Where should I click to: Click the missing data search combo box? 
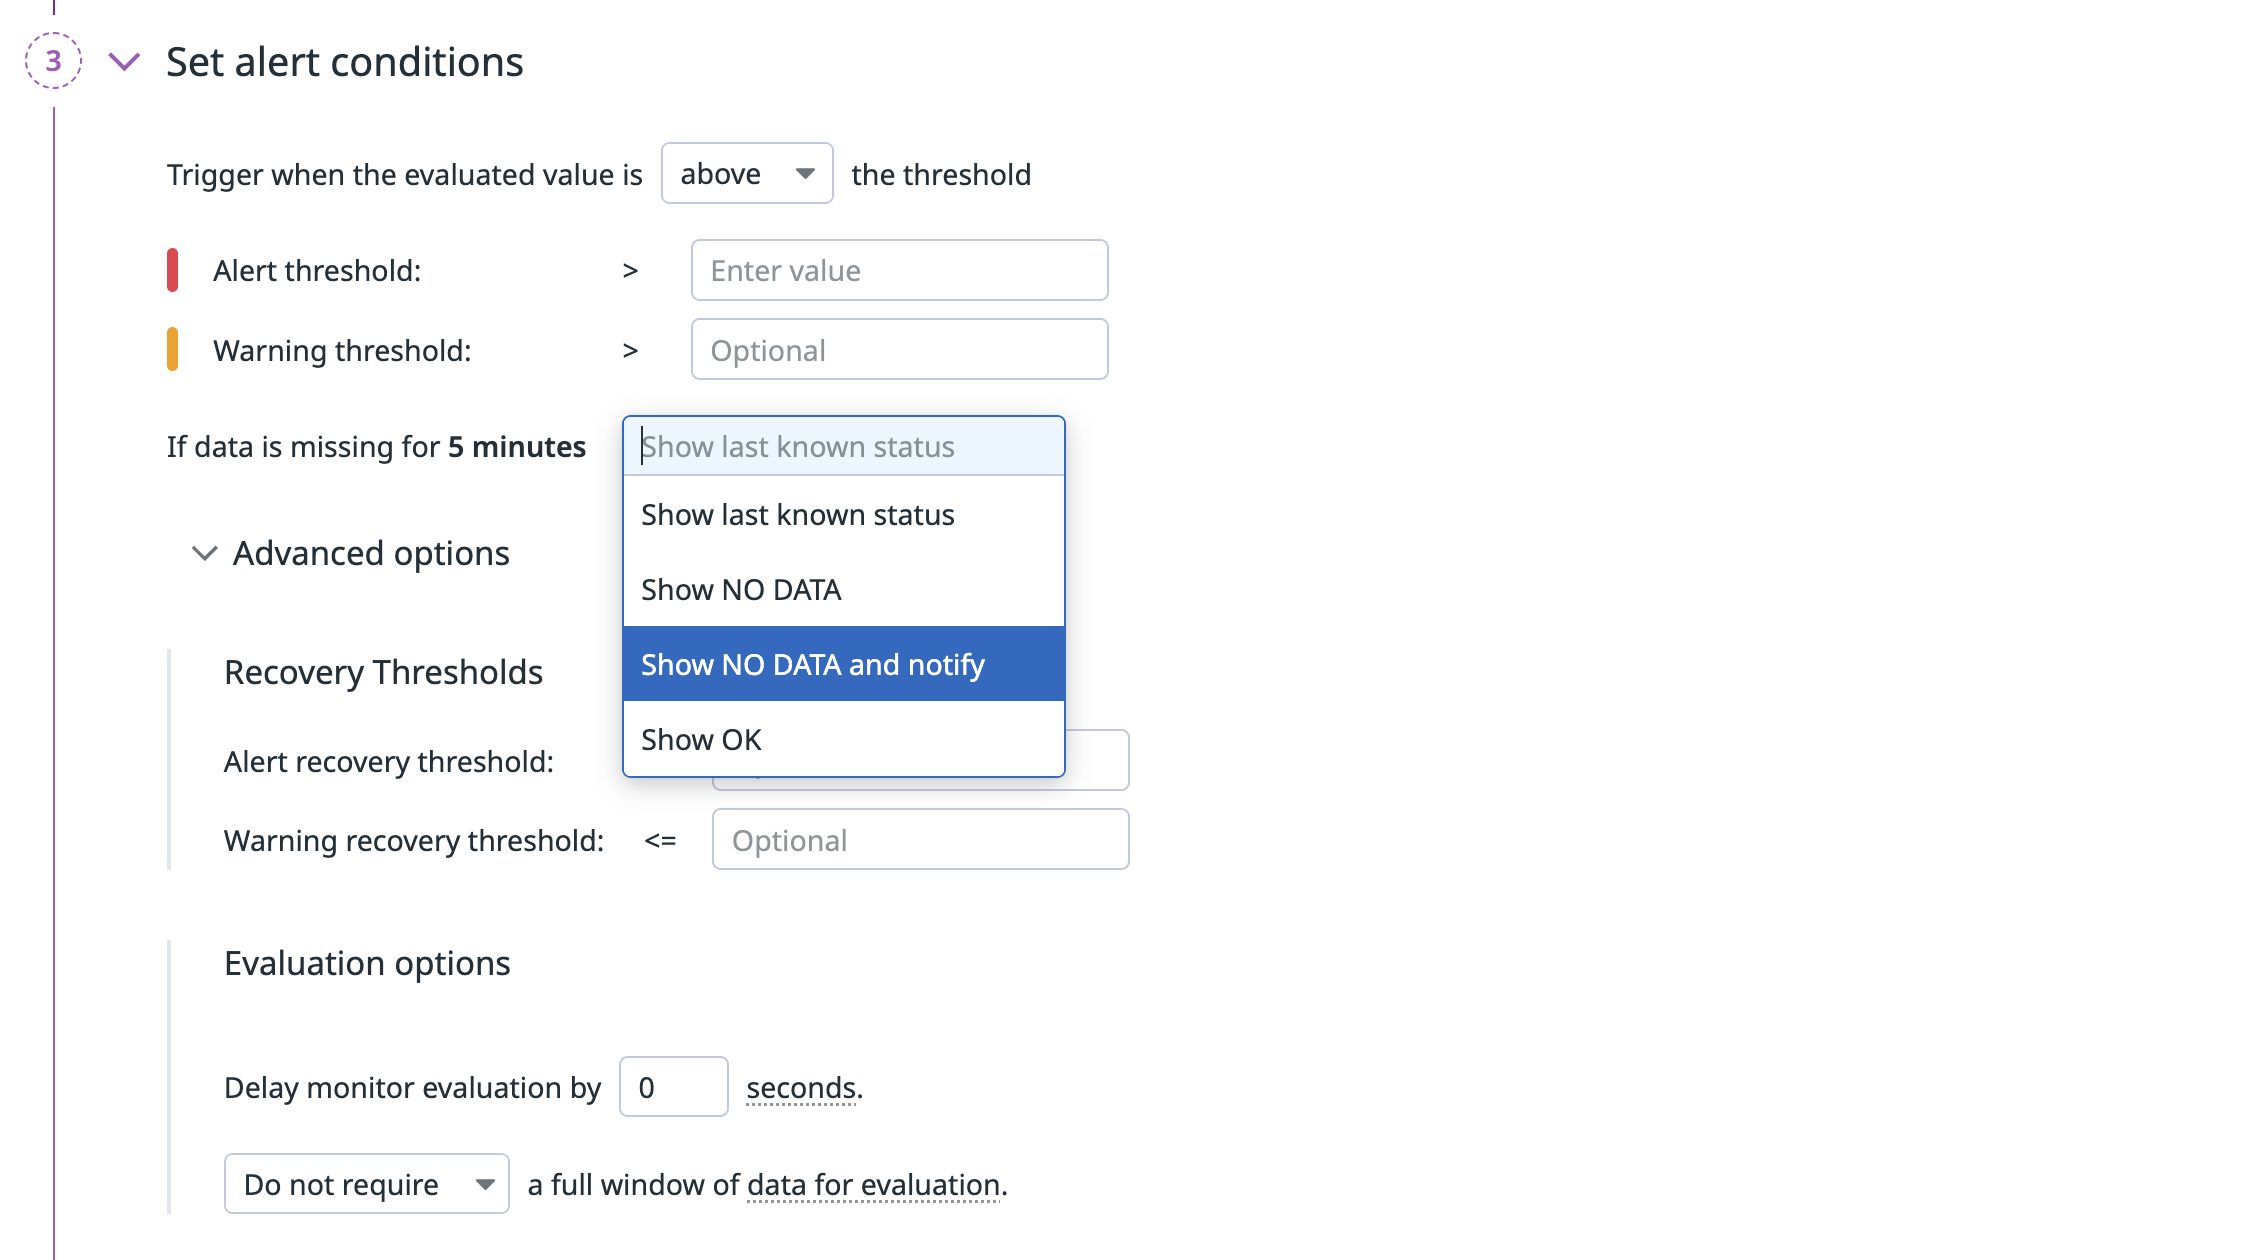pos(843,446)
